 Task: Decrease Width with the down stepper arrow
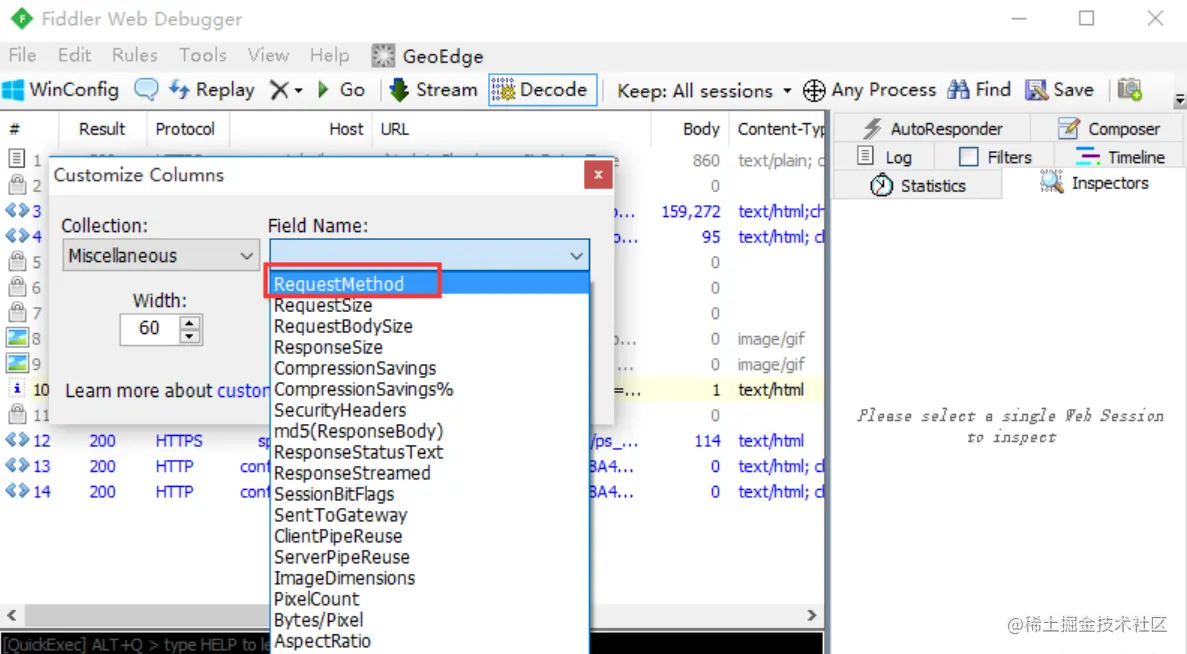pos(190,337)
